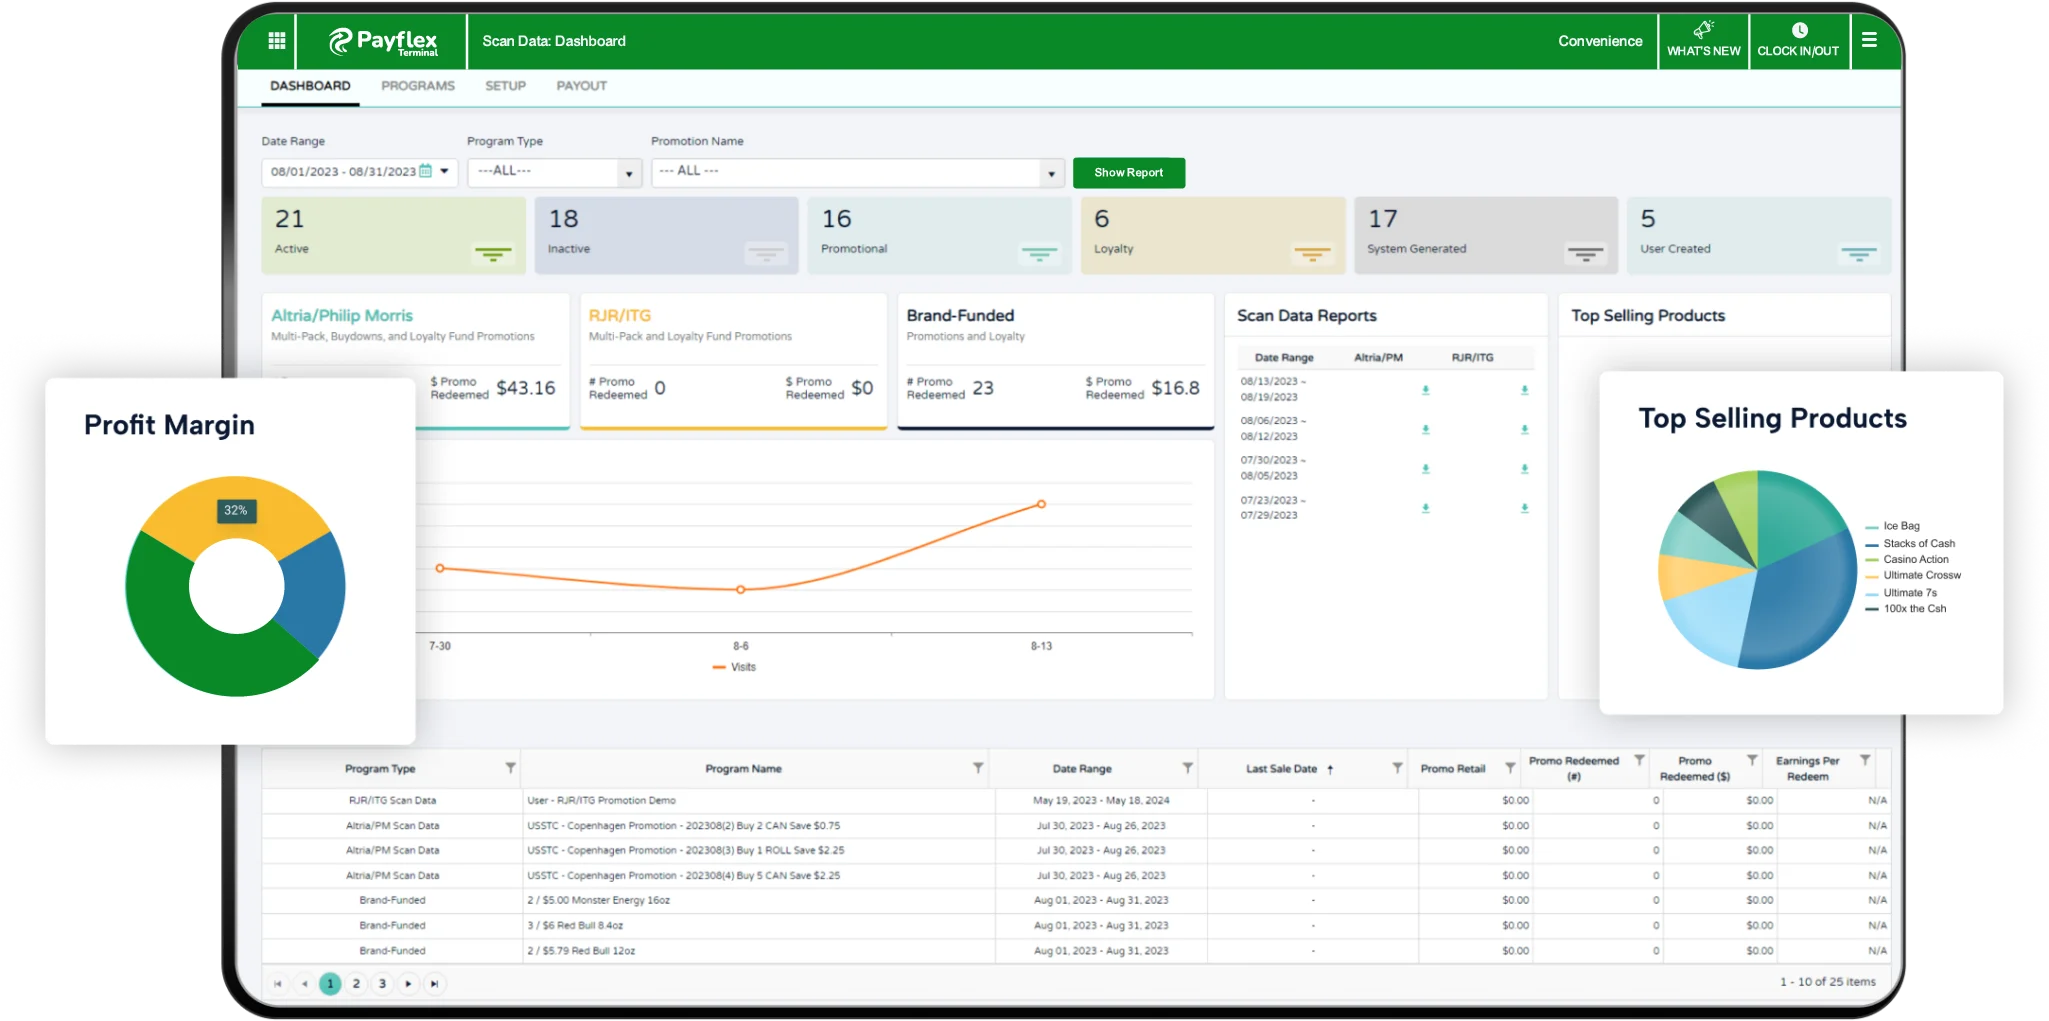Go to first page of table
Image resolution: width=2049 pixels, height=1021 pixels.
(278, 984)
